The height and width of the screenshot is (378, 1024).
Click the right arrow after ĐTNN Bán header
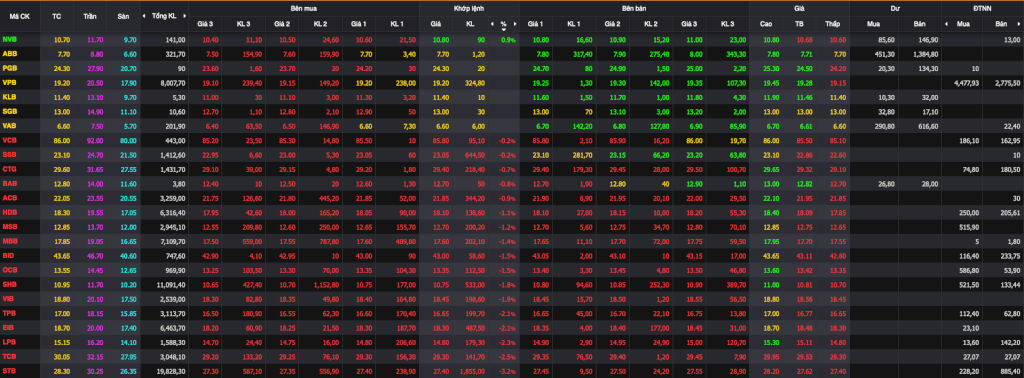click(1019, 24)
